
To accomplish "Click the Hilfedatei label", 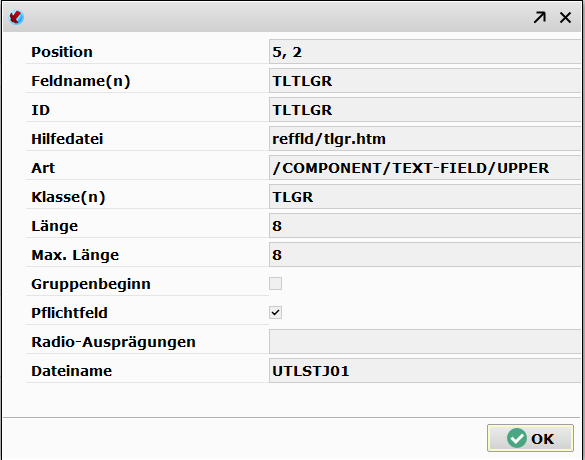I will click(67, 139).
